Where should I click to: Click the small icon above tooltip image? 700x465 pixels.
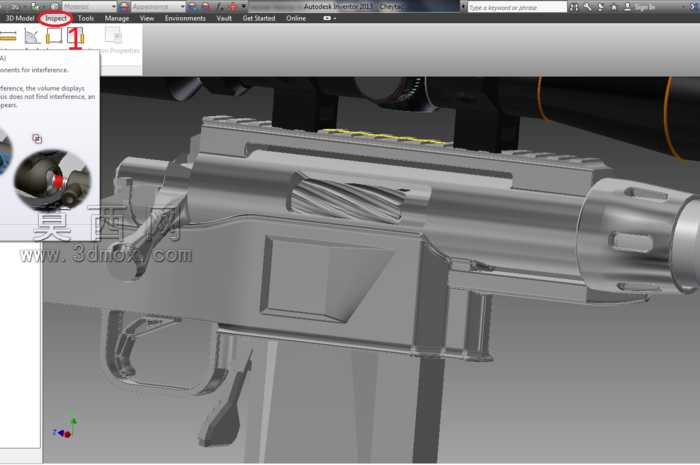(x=37, y=139)
